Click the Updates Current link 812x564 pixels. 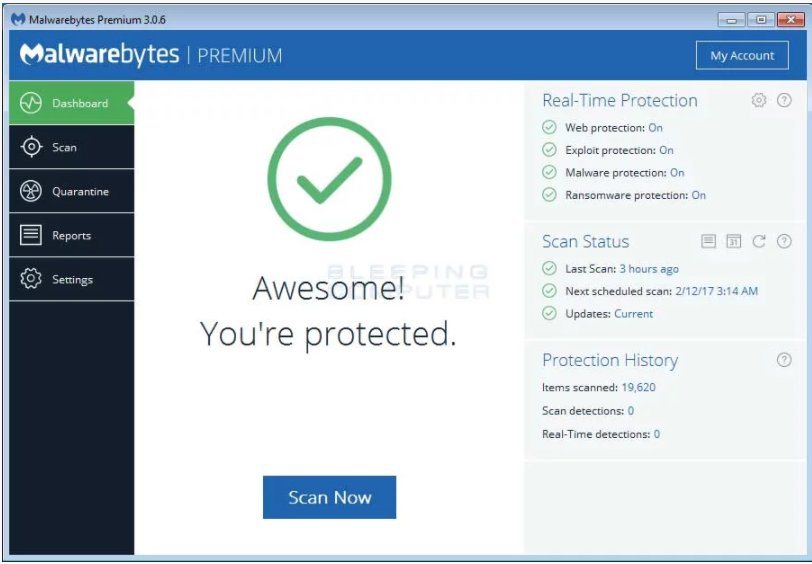click(633, 313)
